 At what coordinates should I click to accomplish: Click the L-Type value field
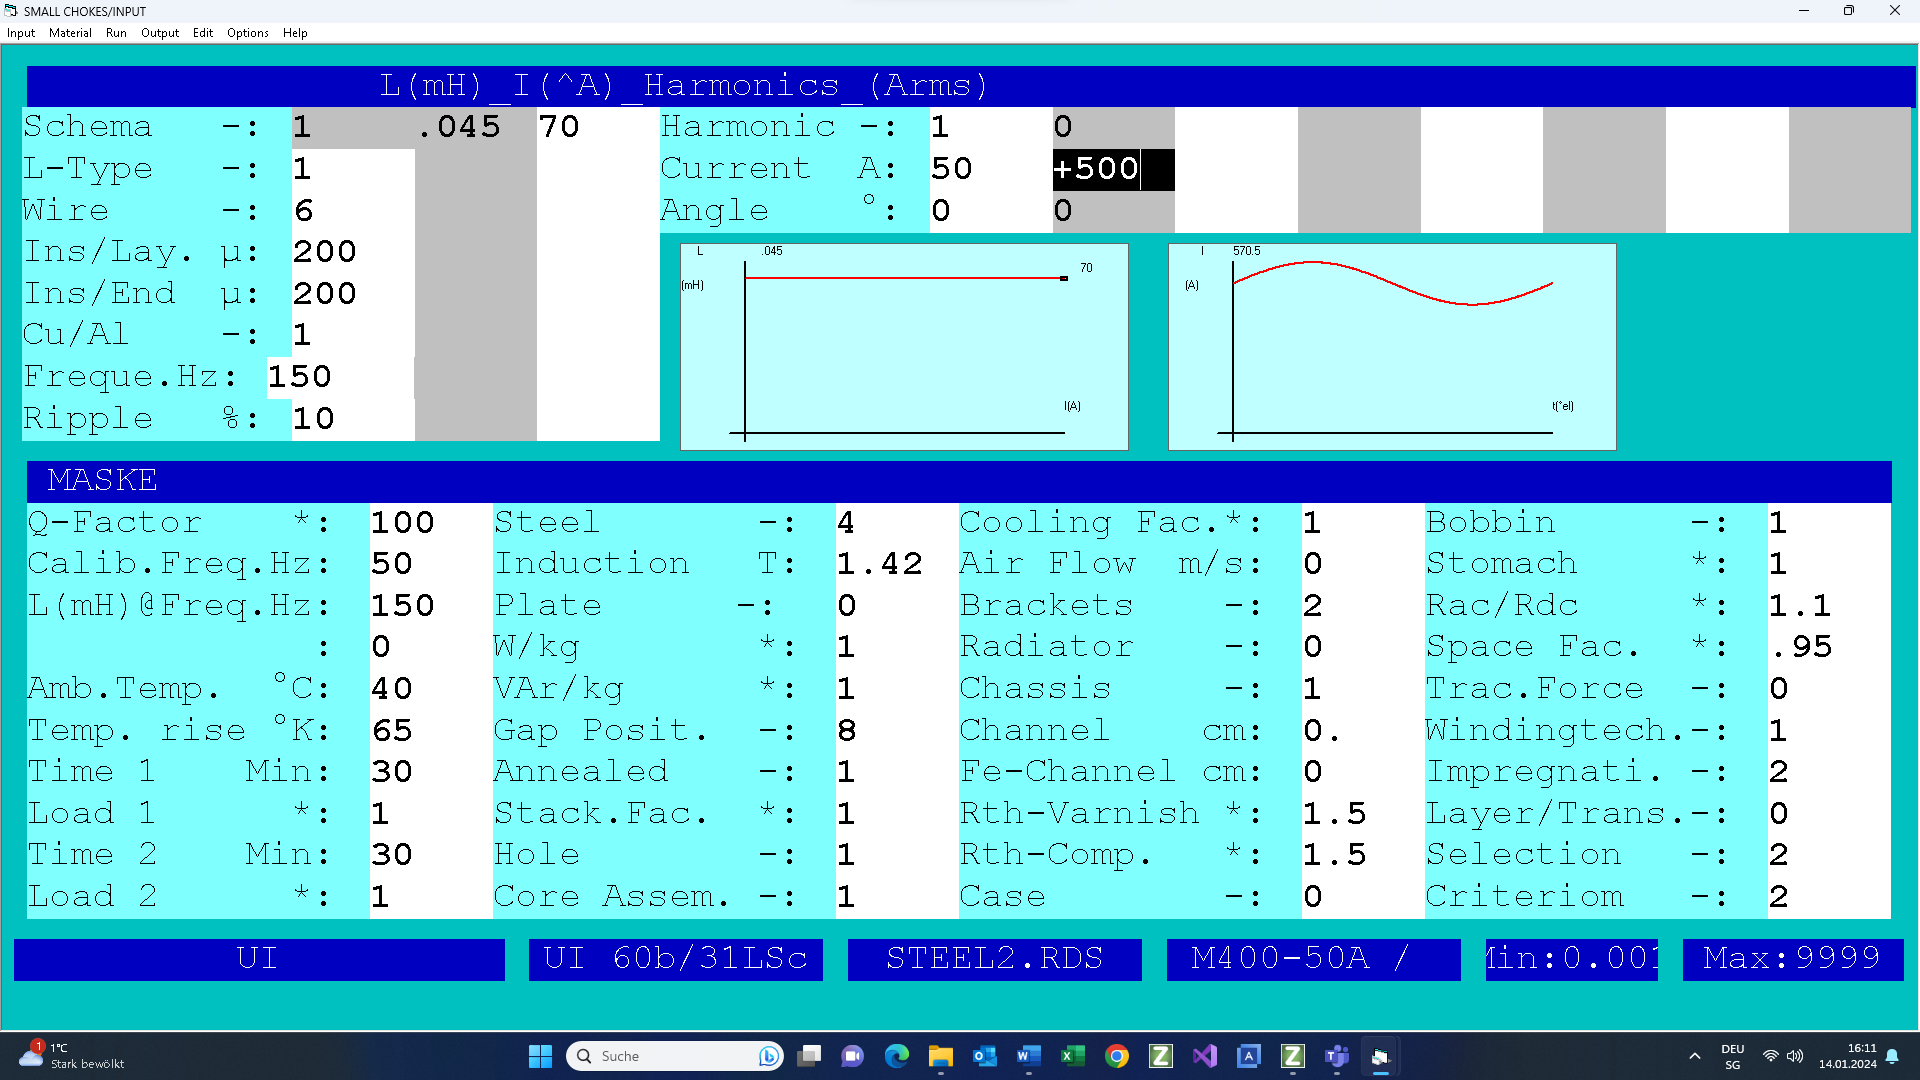tap(353, 169)
